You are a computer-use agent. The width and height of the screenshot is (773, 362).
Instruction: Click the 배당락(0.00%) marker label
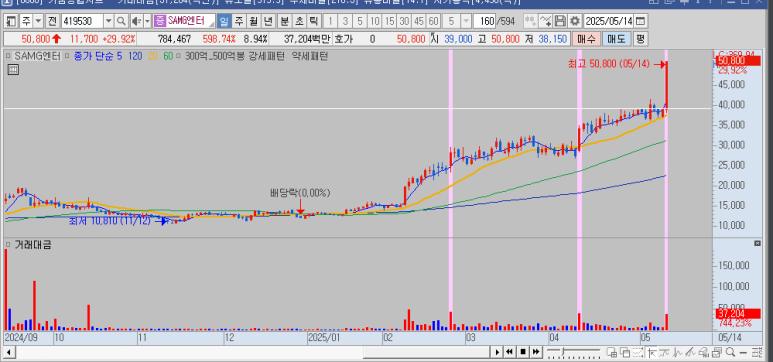click(300, 192)
